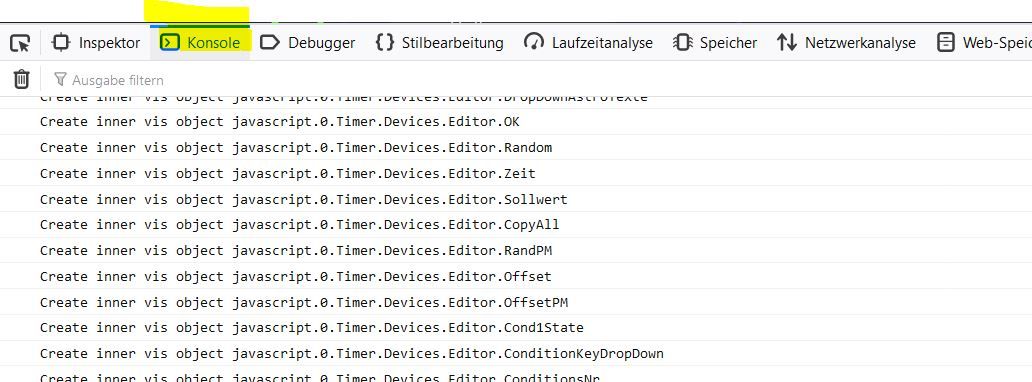
Task: Activate the element picker arrow icon
Action: [x=20, y=43]
